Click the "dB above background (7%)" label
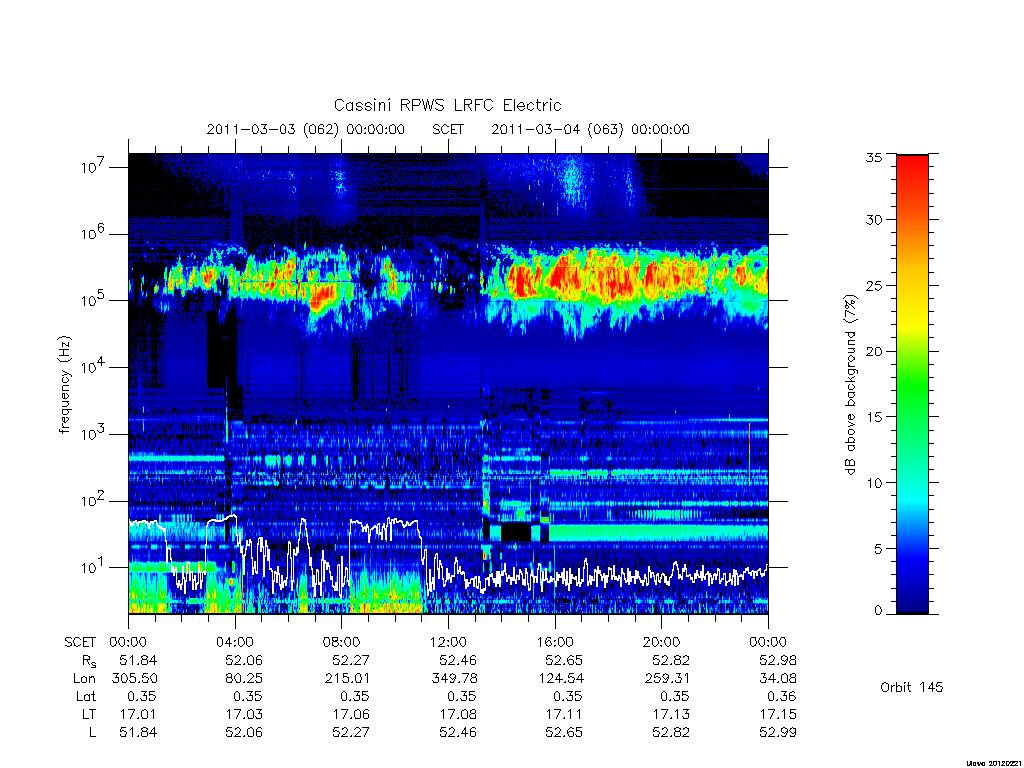The height and width of the screenshot is (768, 1024). [x=850, y=384]
